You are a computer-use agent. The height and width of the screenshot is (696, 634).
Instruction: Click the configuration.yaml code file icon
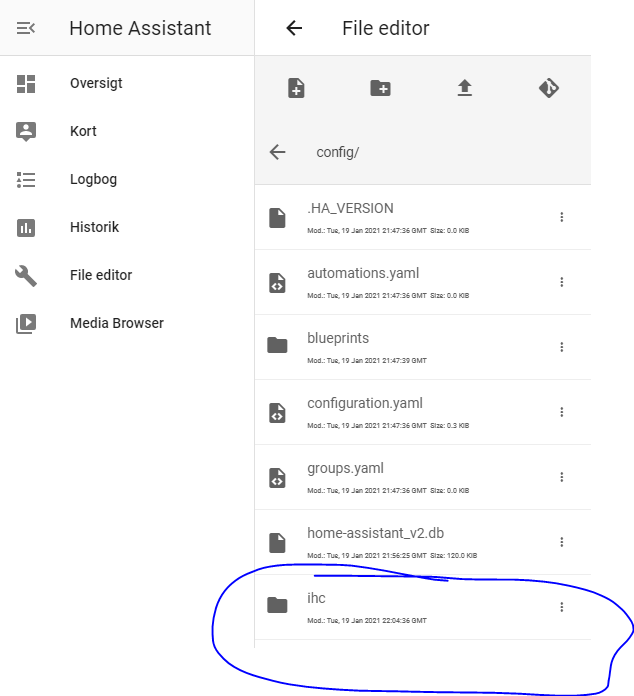coord(277,413)
